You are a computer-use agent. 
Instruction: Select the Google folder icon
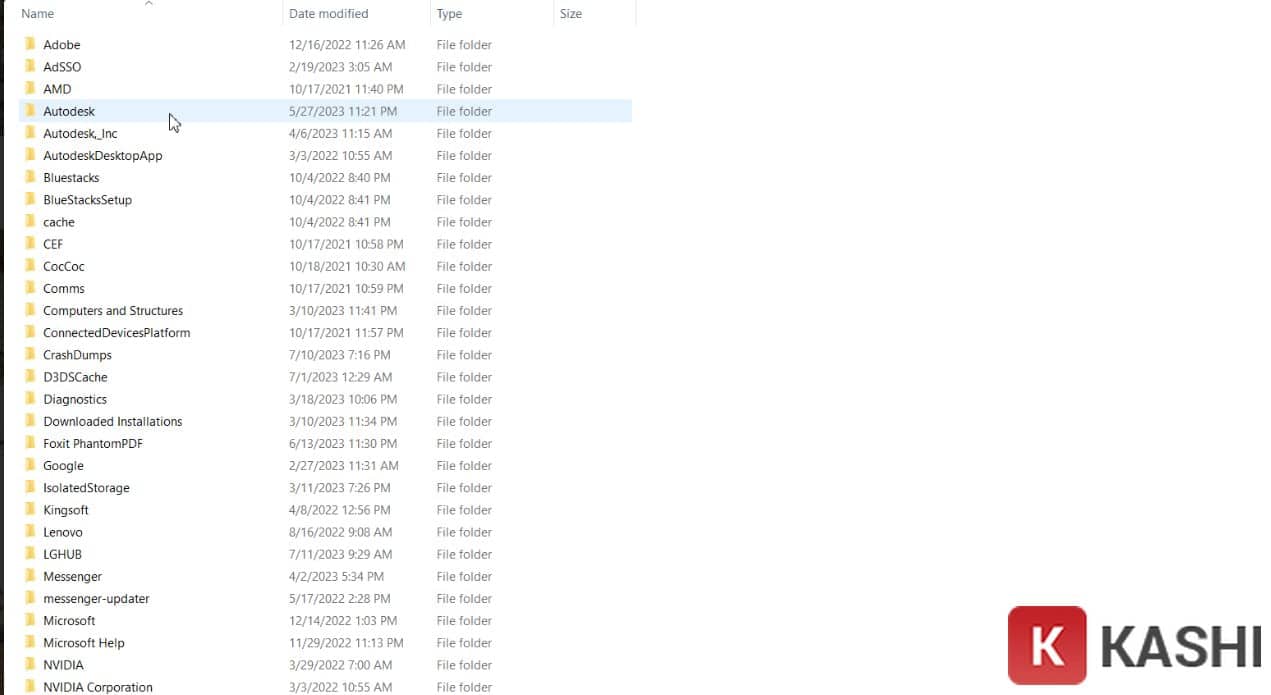30,466
